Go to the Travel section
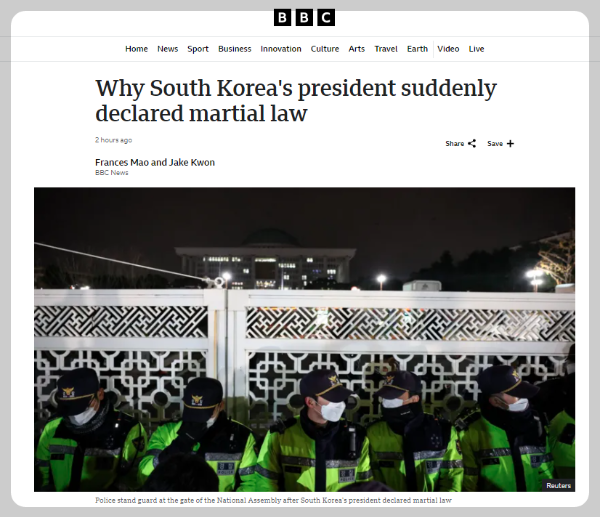Viewport: 600px width, 517px height. pos(386,49)
